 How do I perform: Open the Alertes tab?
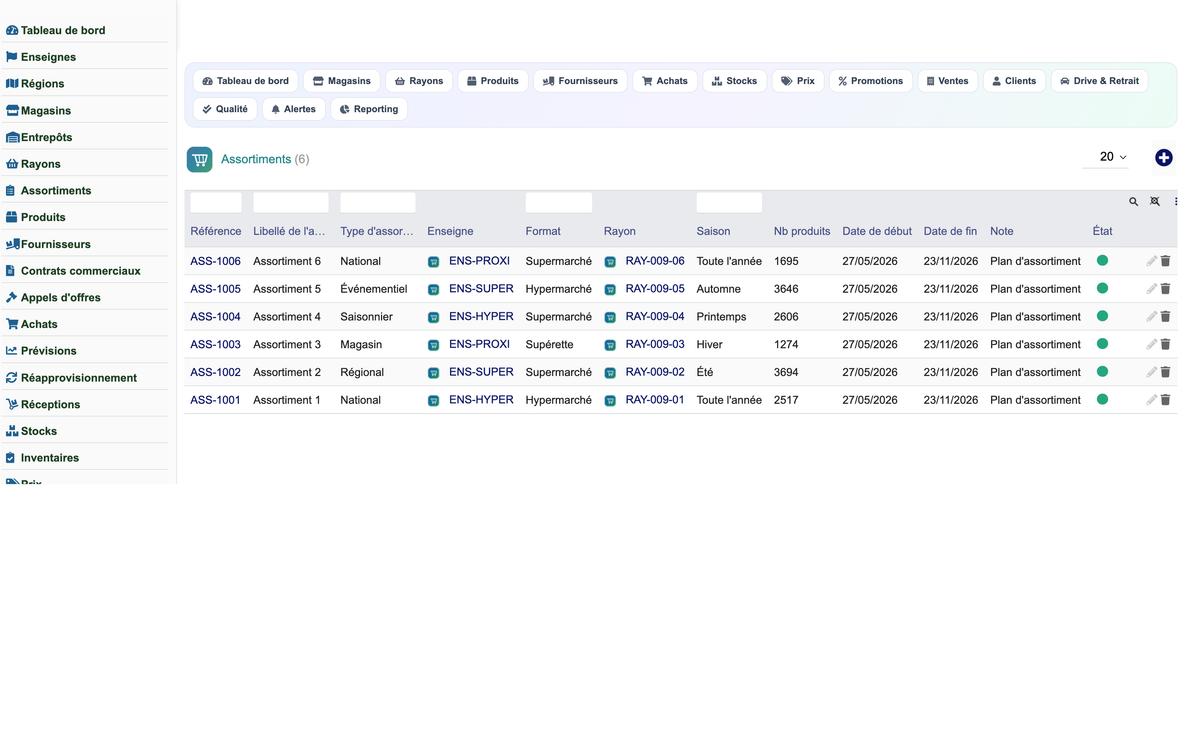coord(293,109)
